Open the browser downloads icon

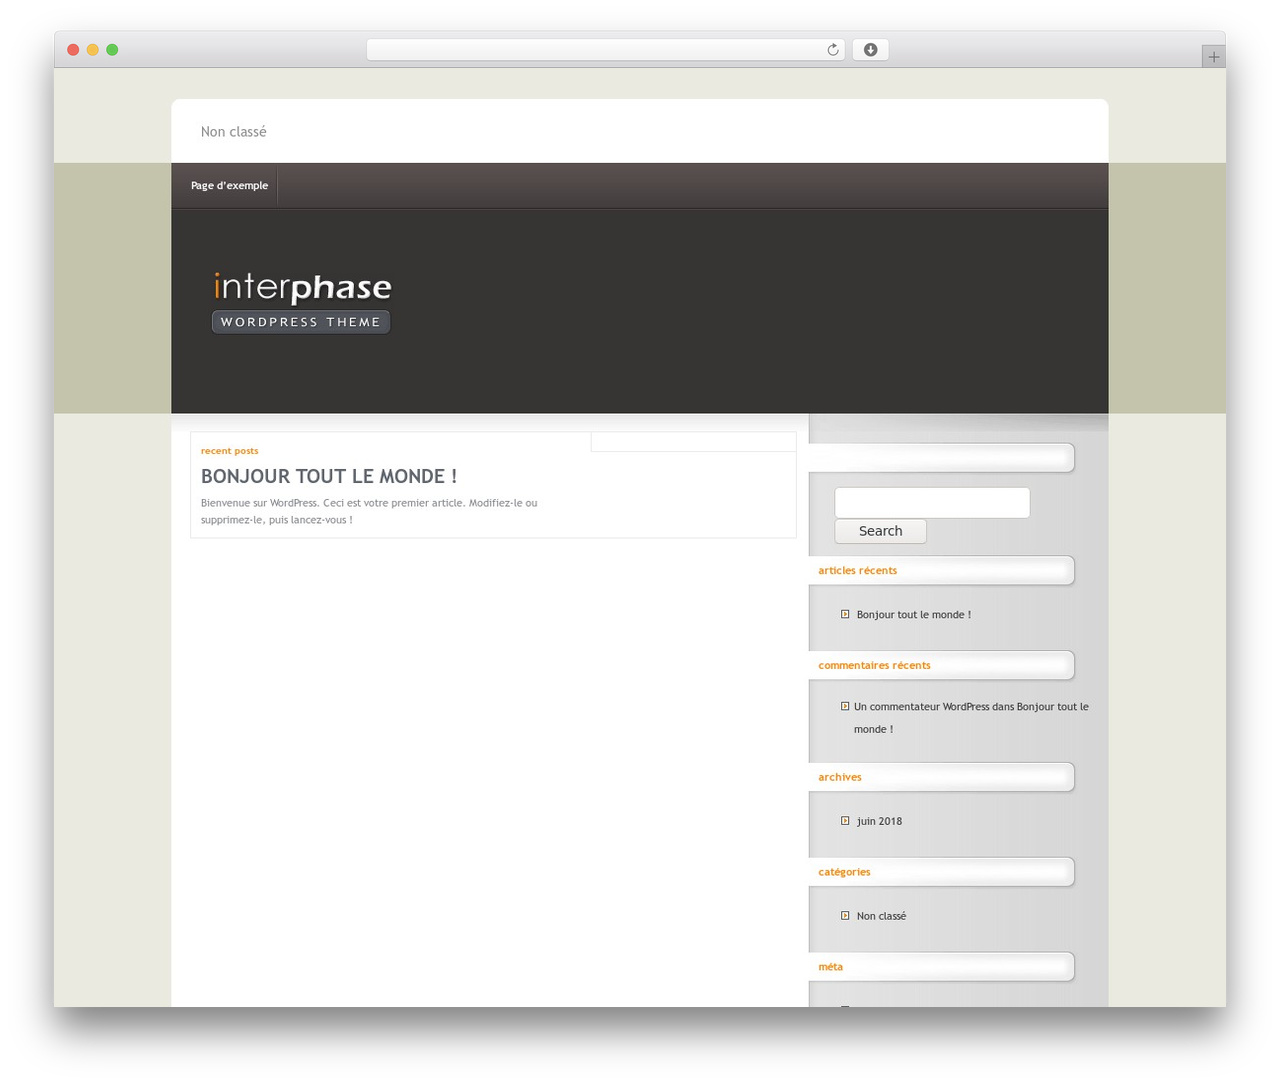(870, 50)
